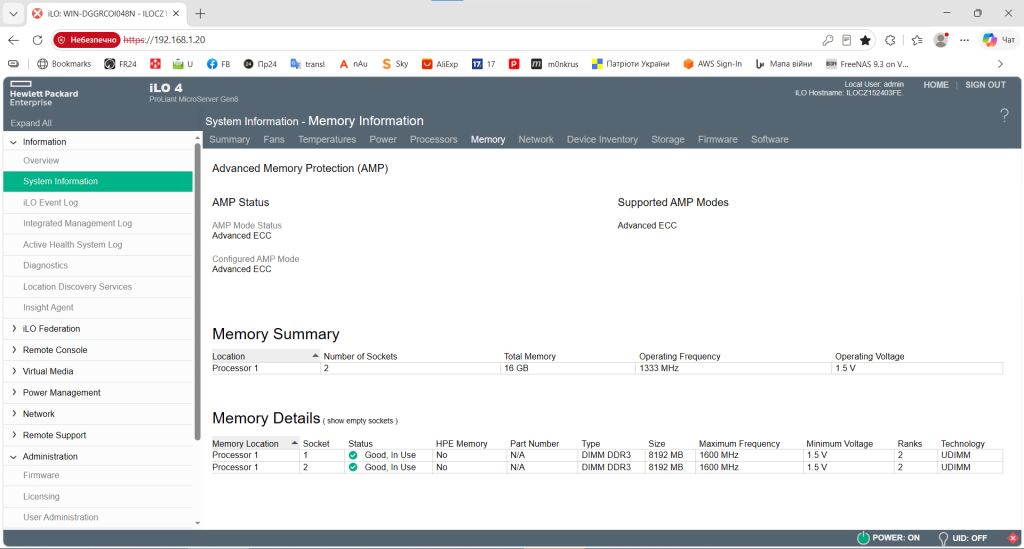
Task: Open saved passwords key icon
Action: pos(827,40)
